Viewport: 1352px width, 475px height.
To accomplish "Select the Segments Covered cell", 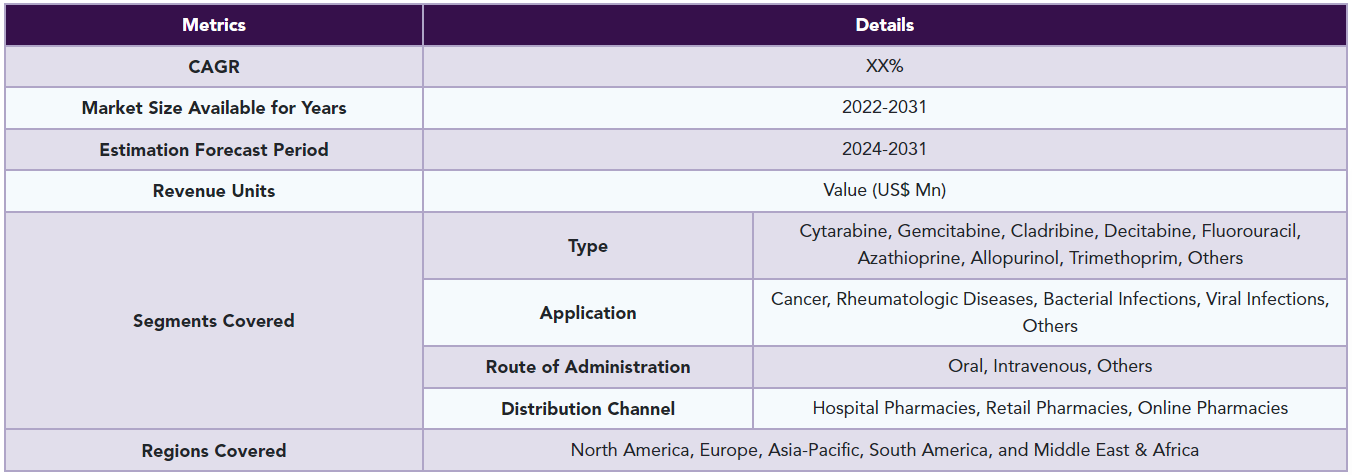I will (x=214, y=321).
